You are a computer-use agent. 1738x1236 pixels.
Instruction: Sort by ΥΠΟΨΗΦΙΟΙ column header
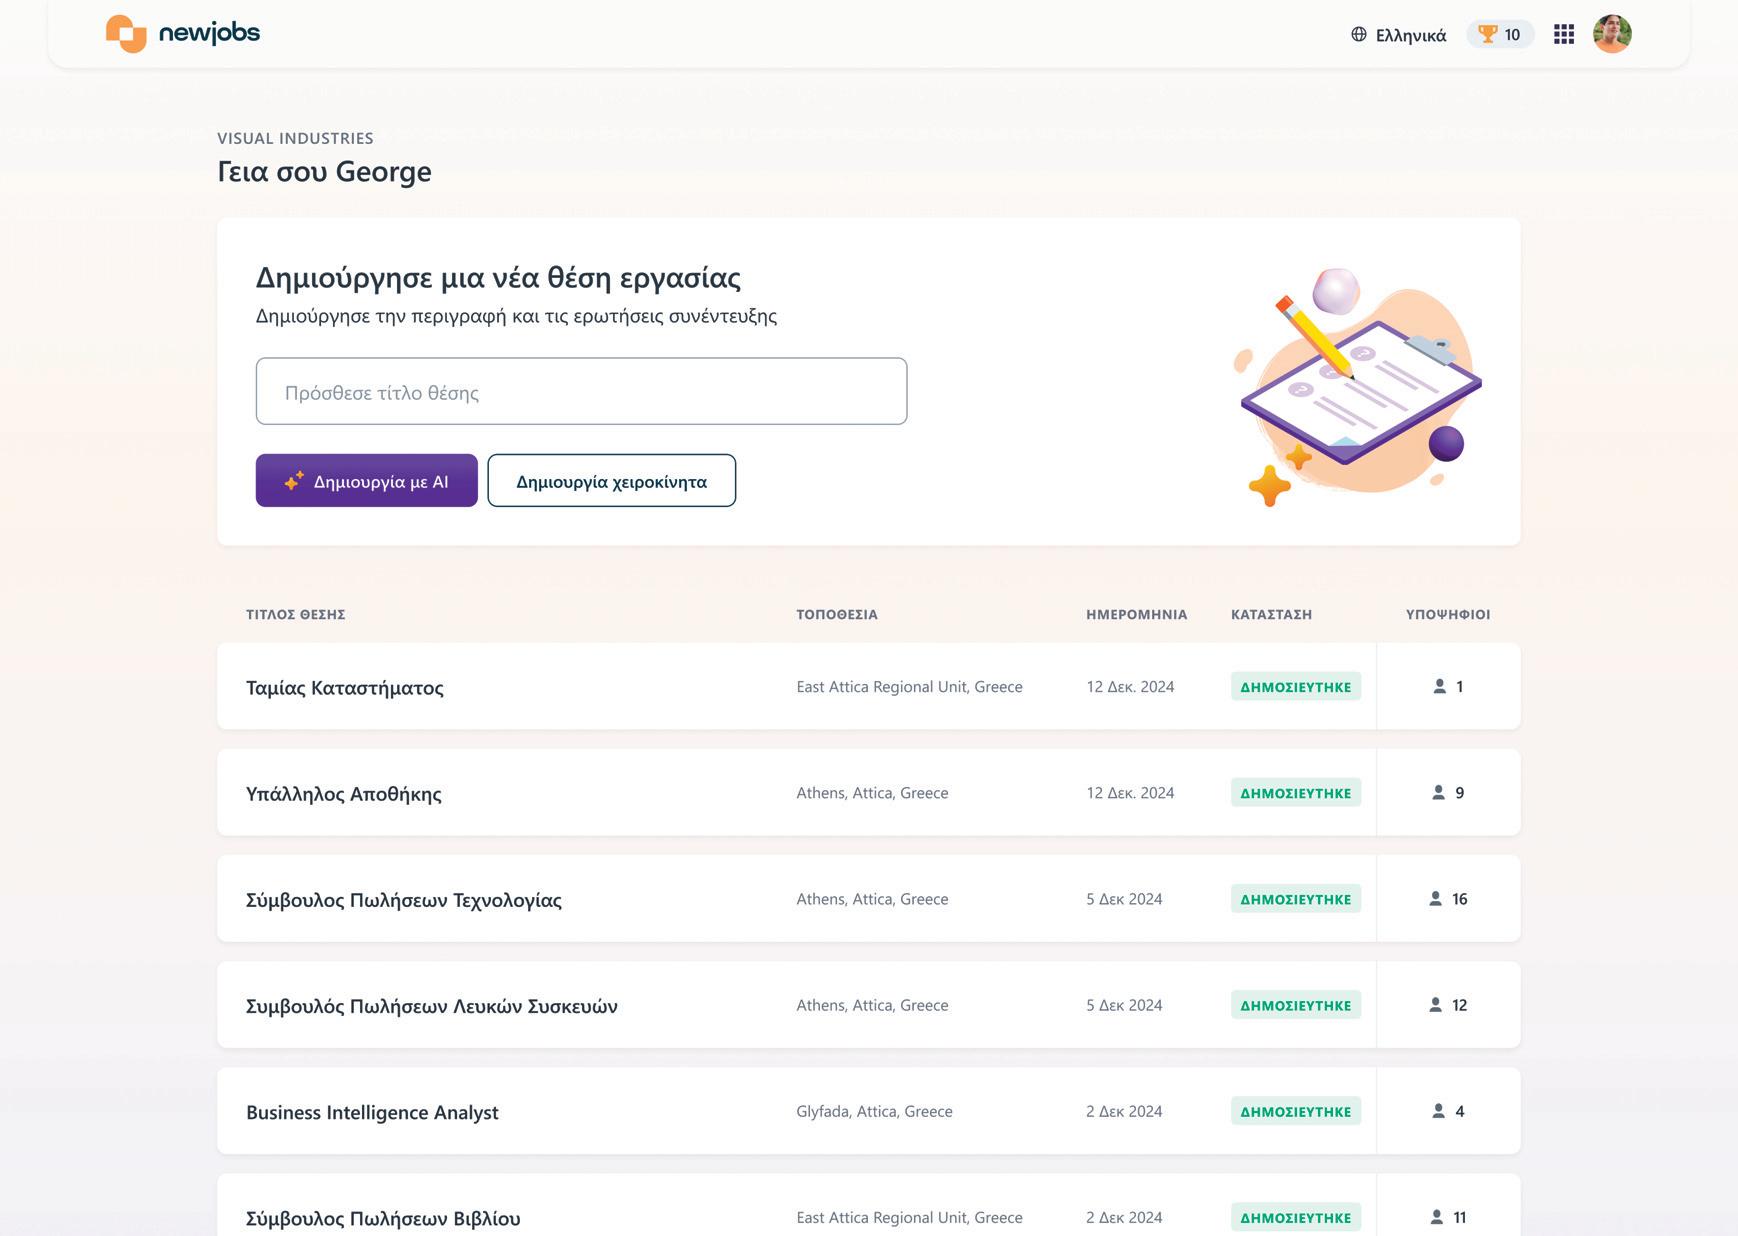(1448, 614)
